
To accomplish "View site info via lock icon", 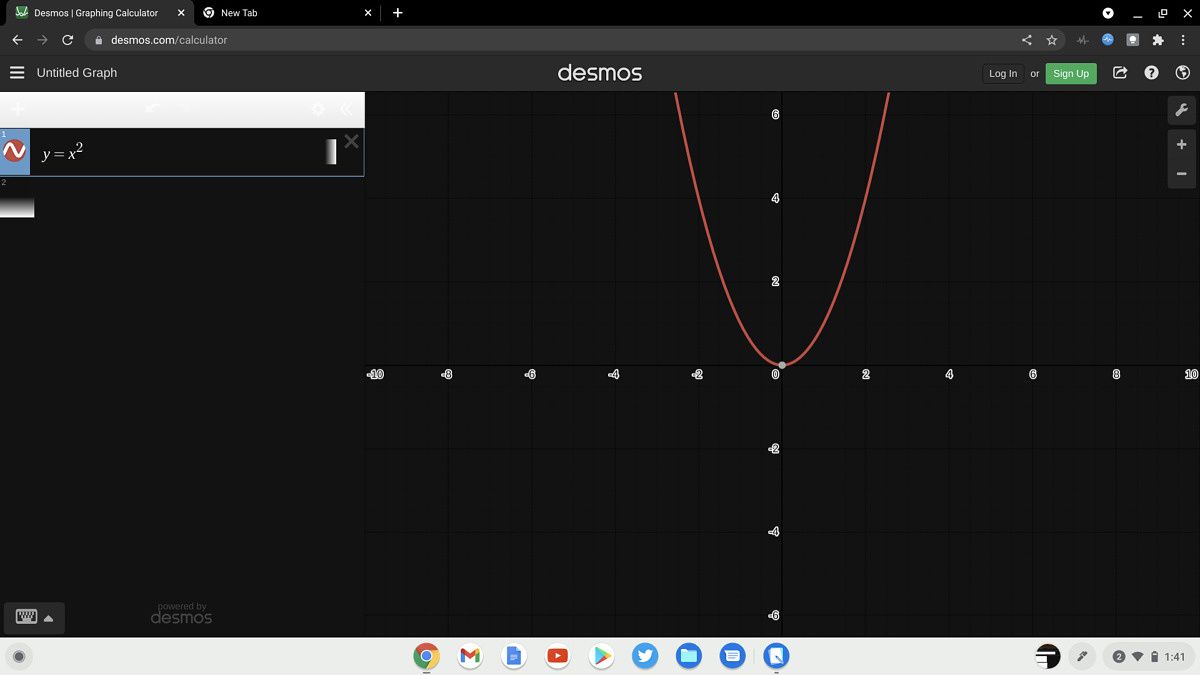I will click(x=98, y=40).
